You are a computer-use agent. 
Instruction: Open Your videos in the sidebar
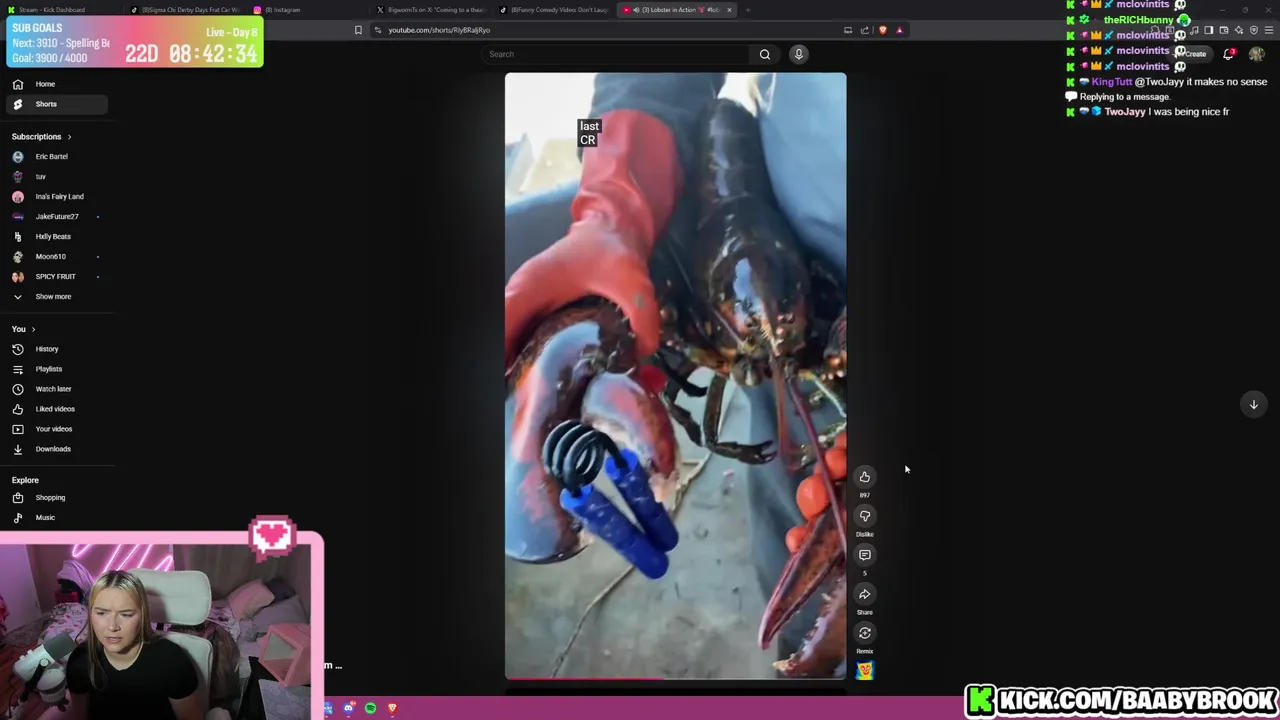(x=56, y=429)
